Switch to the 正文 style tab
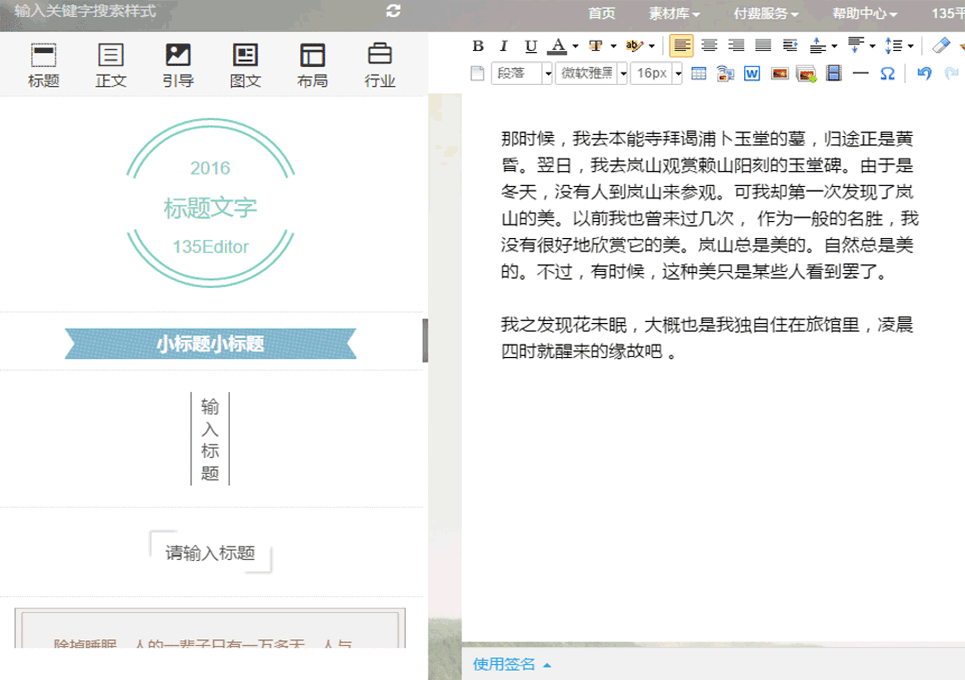Image resolution: width=965 pixels, height=680 pixels. [x=111, y=65]
